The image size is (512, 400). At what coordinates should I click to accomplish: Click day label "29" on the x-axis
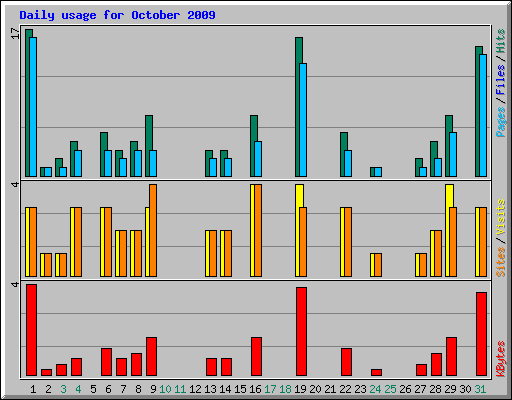click(x=450, y=389)
